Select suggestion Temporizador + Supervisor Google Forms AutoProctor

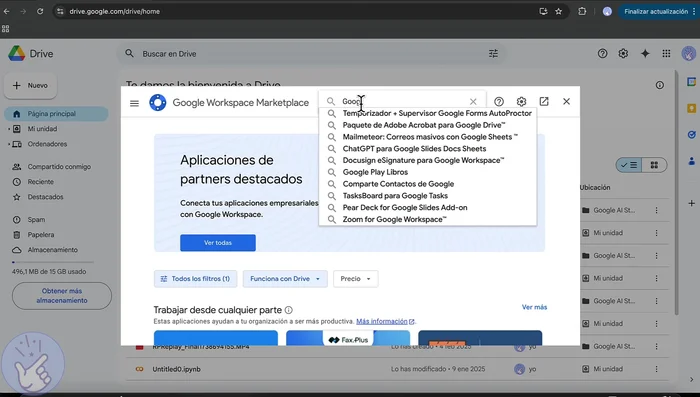tap(428, 113)
